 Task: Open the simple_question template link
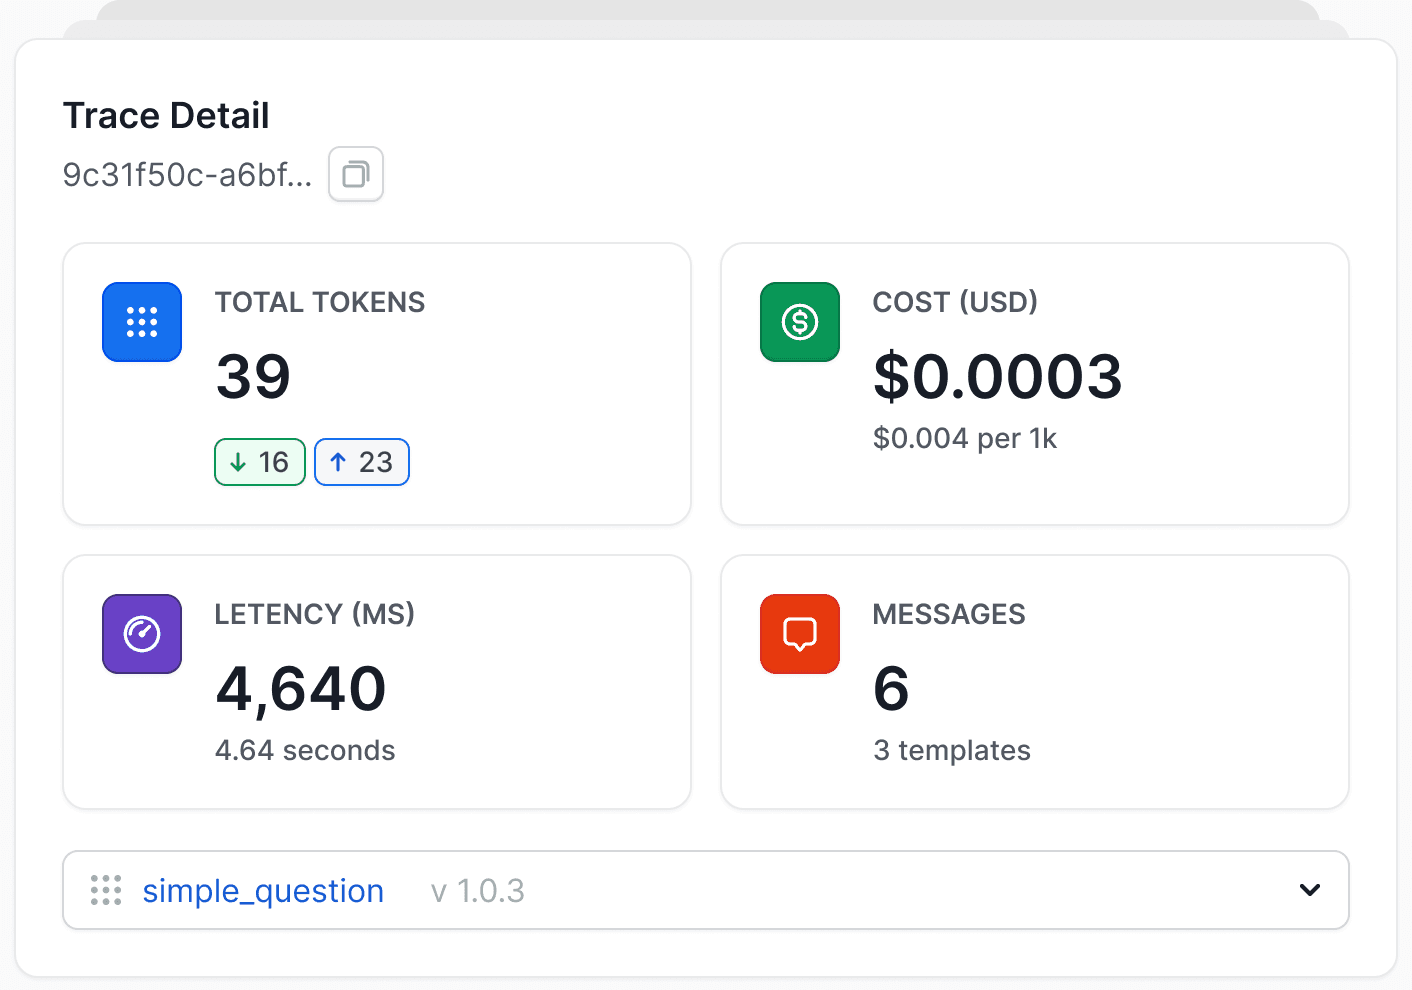pyautogui.click(x=263, y=890)
